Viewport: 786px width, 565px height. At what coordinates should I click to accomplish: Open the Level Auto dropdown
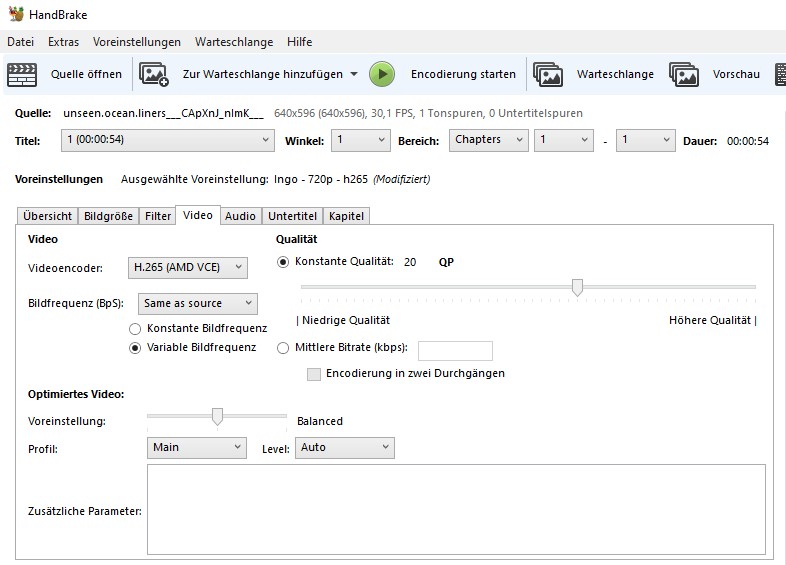point(344,448)
